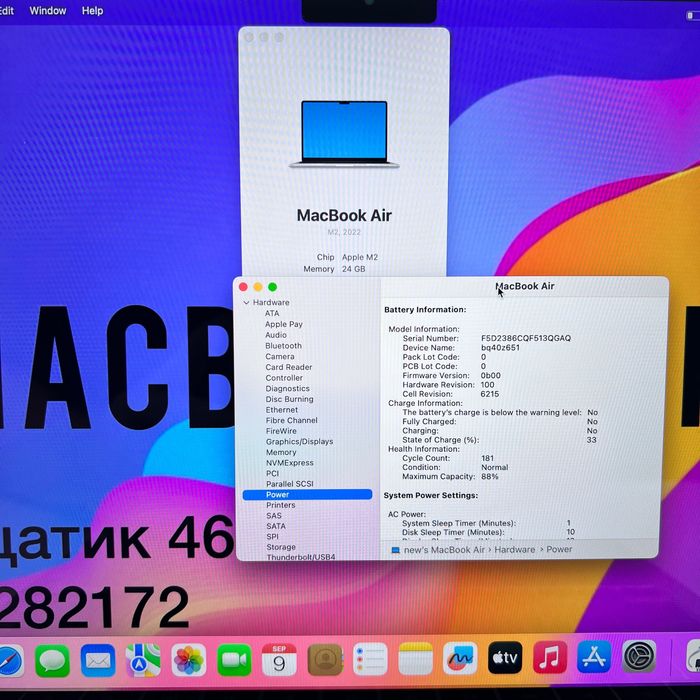The height and width of the screenshot is (700, 700).
Task: Click Power in the path bar
Action: (559, 549)
